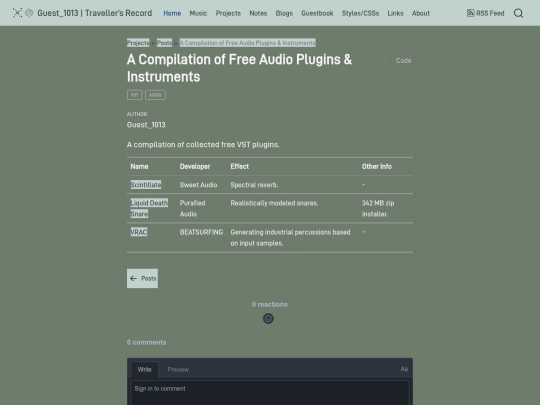This screenshot has height=405, width=540.
Task: Click the Guest_1013 | Traveller's Record site title
Action: [x=95, y=13]
